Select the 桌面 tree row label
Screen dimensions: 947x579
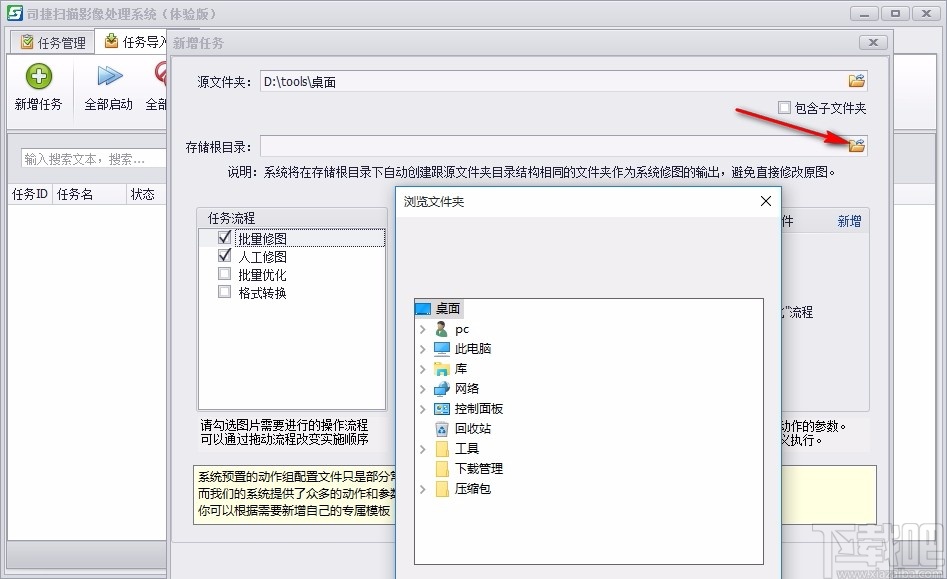[x=448, y=309]
